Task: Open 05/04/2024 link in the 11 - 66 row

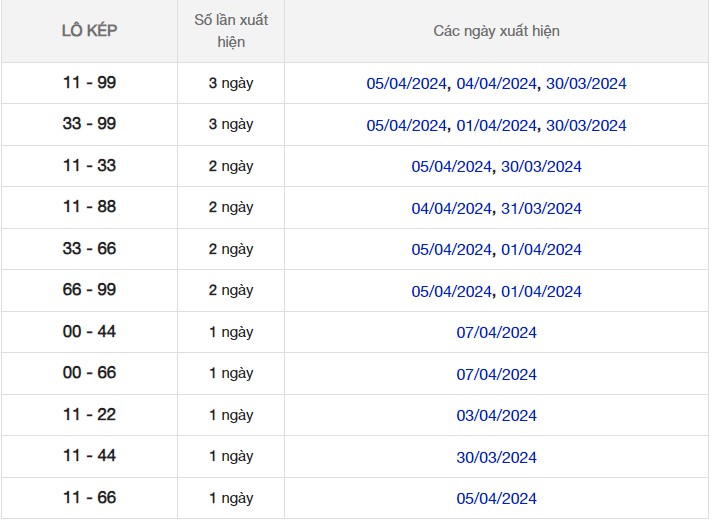Action: click(x=496, y=499)
